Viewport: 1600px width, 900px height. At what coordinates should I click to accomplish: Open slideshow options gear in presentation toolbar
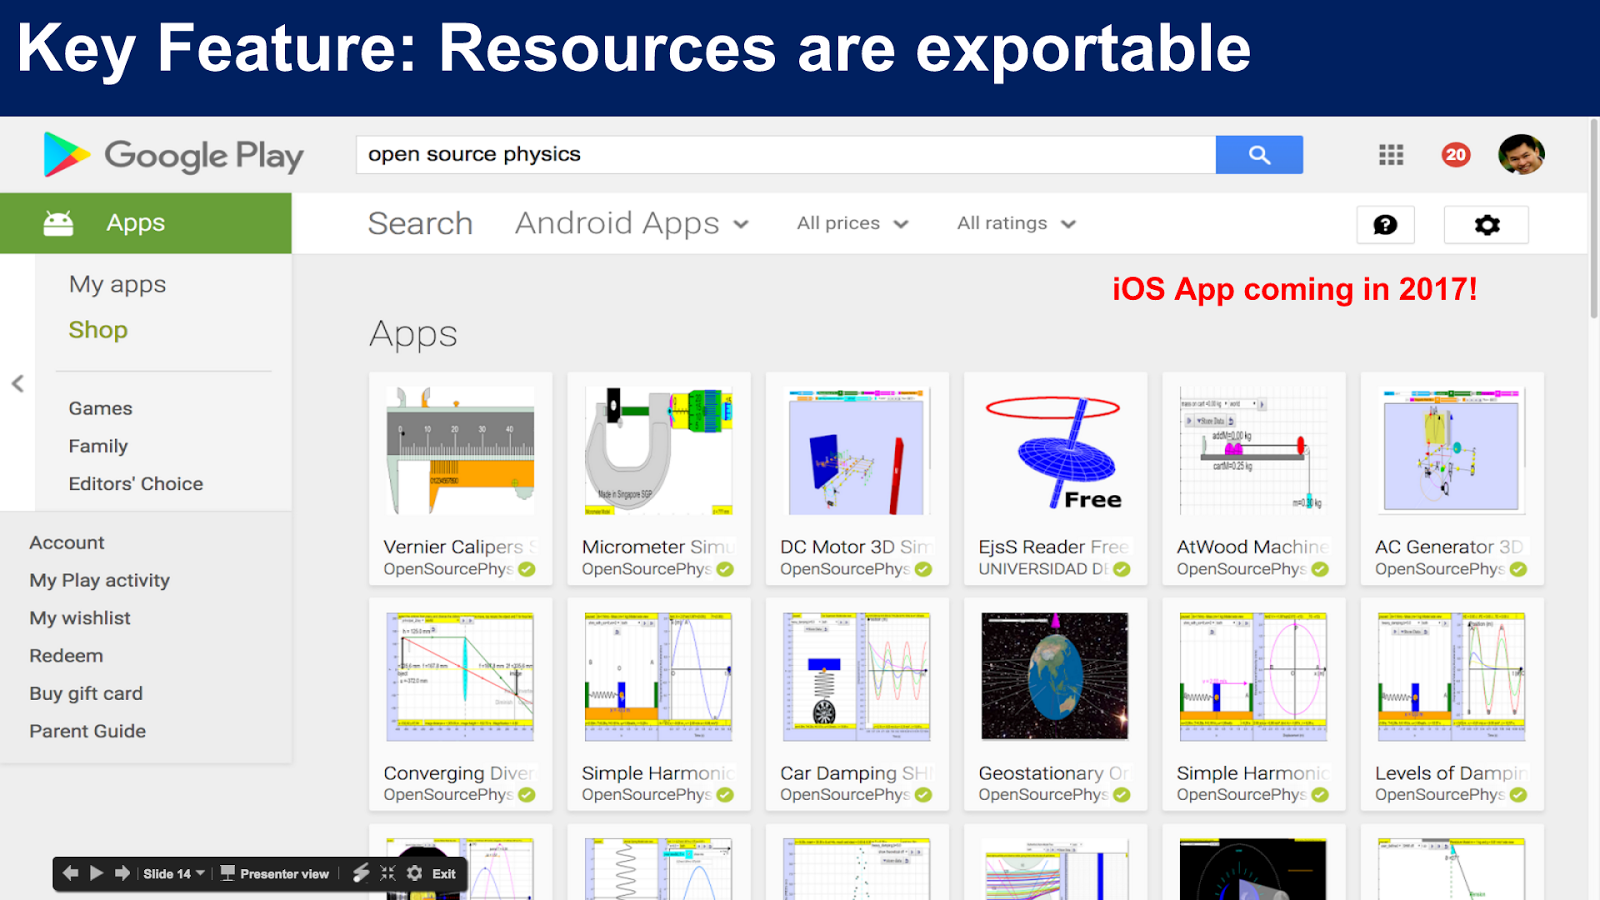pyautogui.click(x=415, y=873)
